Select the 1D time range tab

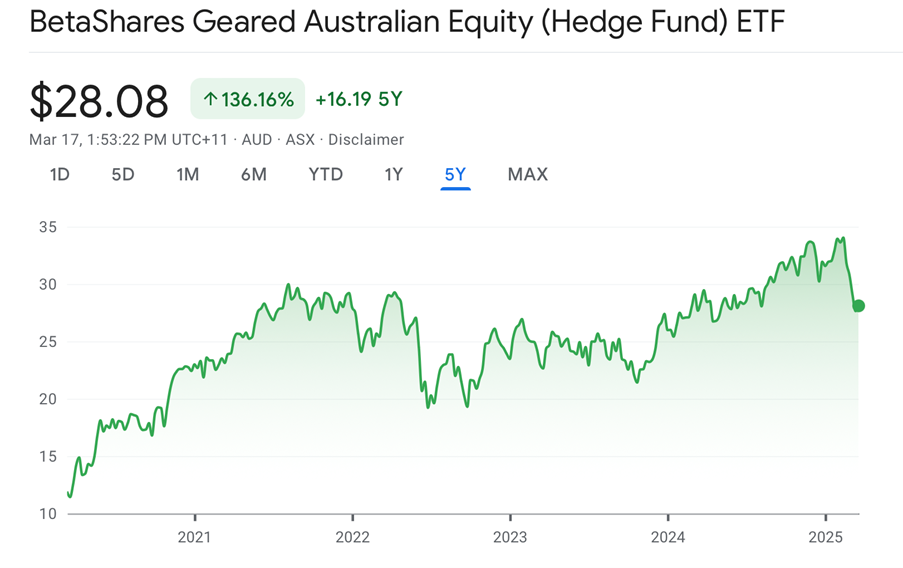tap(60, 175)
